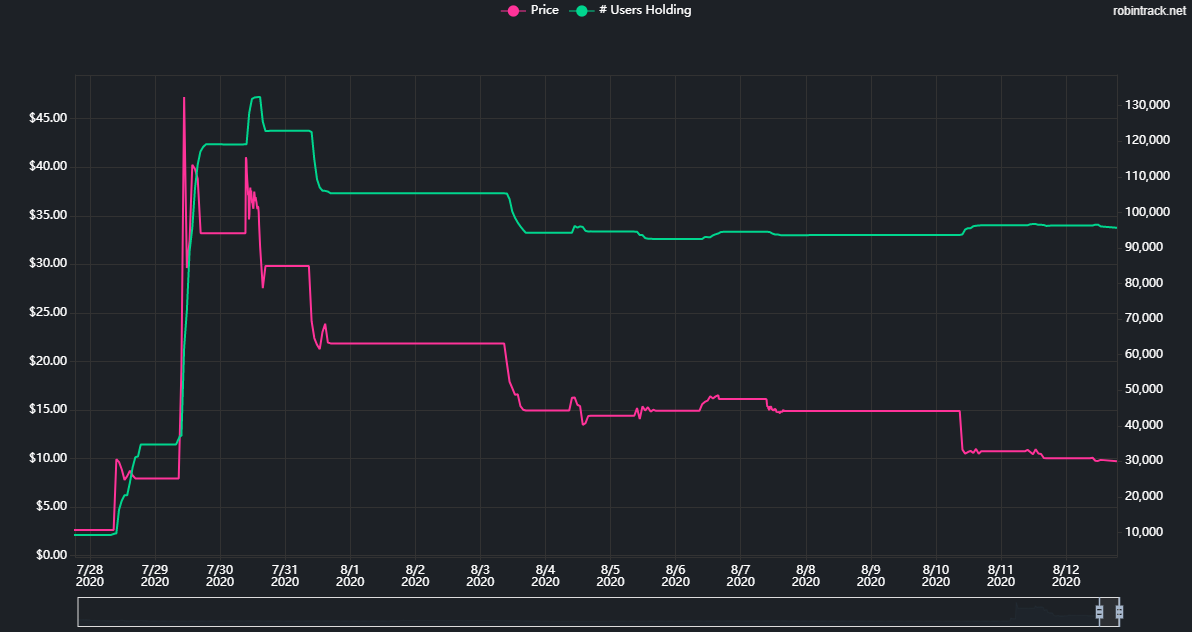This screenshot has width=1192, height=632.
Task: Click the pink Price legend marker
Action: 513,11
